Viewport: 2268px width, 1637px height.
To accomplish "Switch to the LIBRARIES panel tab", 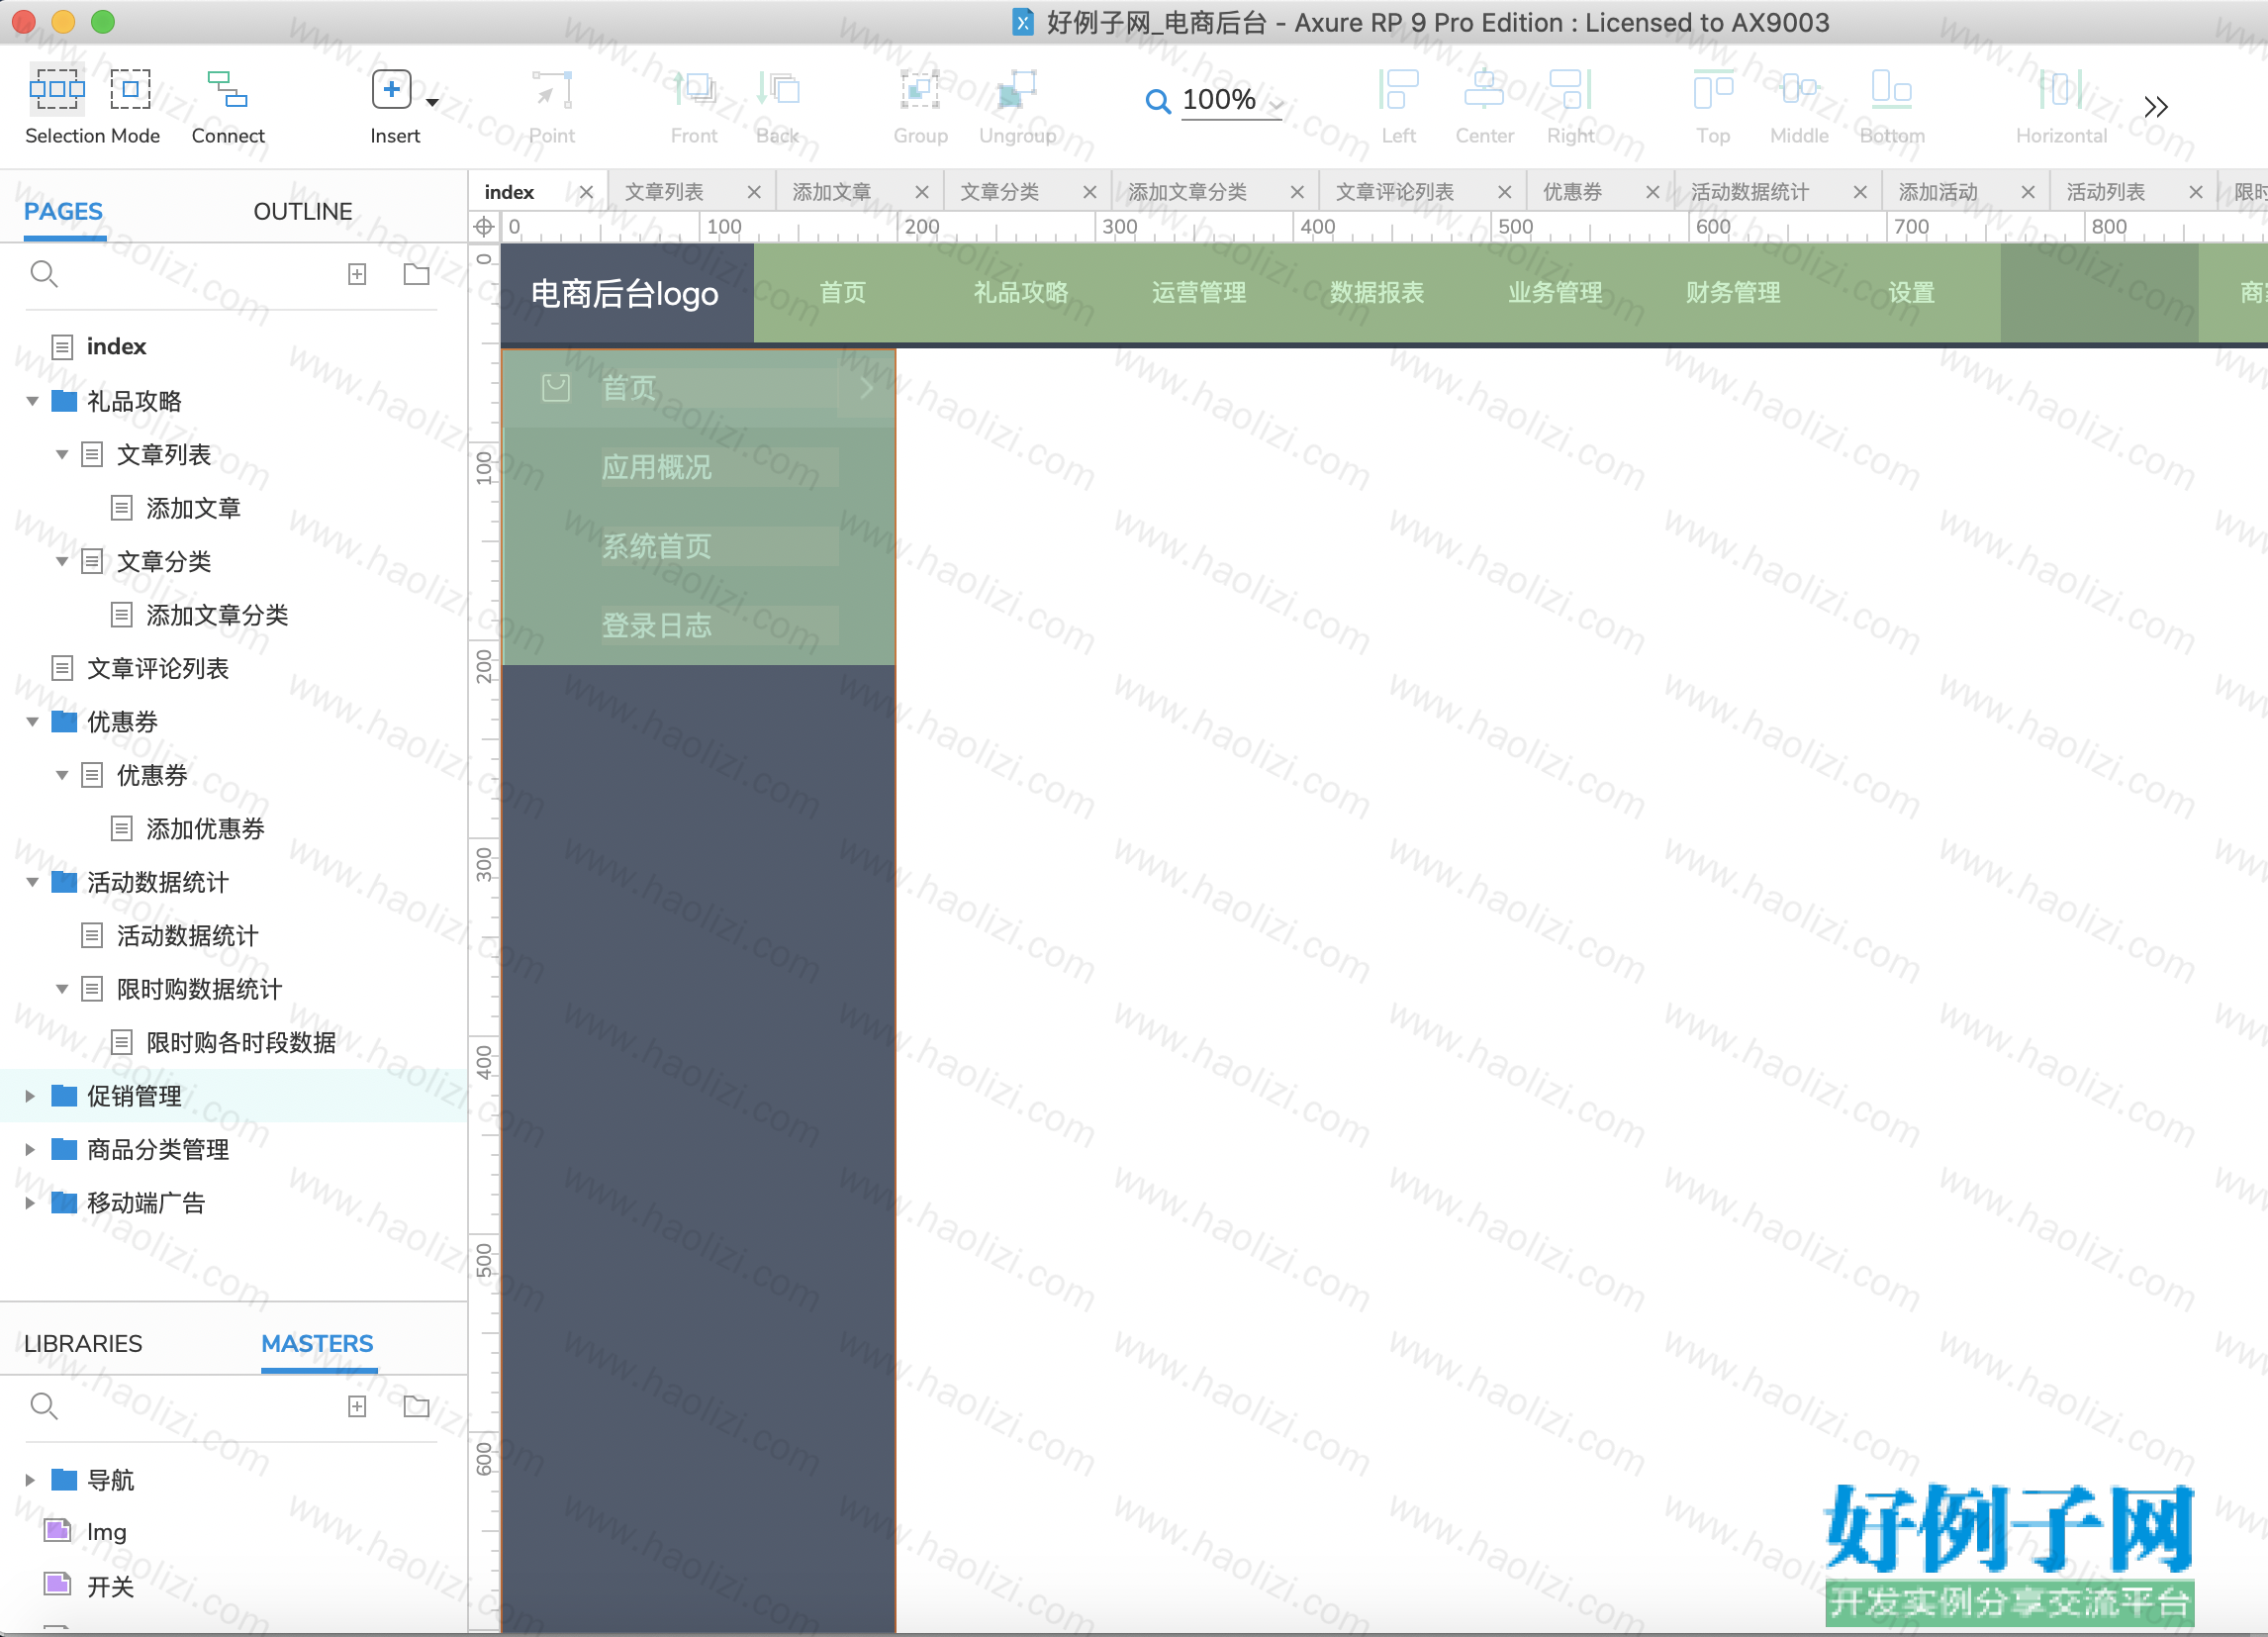I will coord(83,1344).
